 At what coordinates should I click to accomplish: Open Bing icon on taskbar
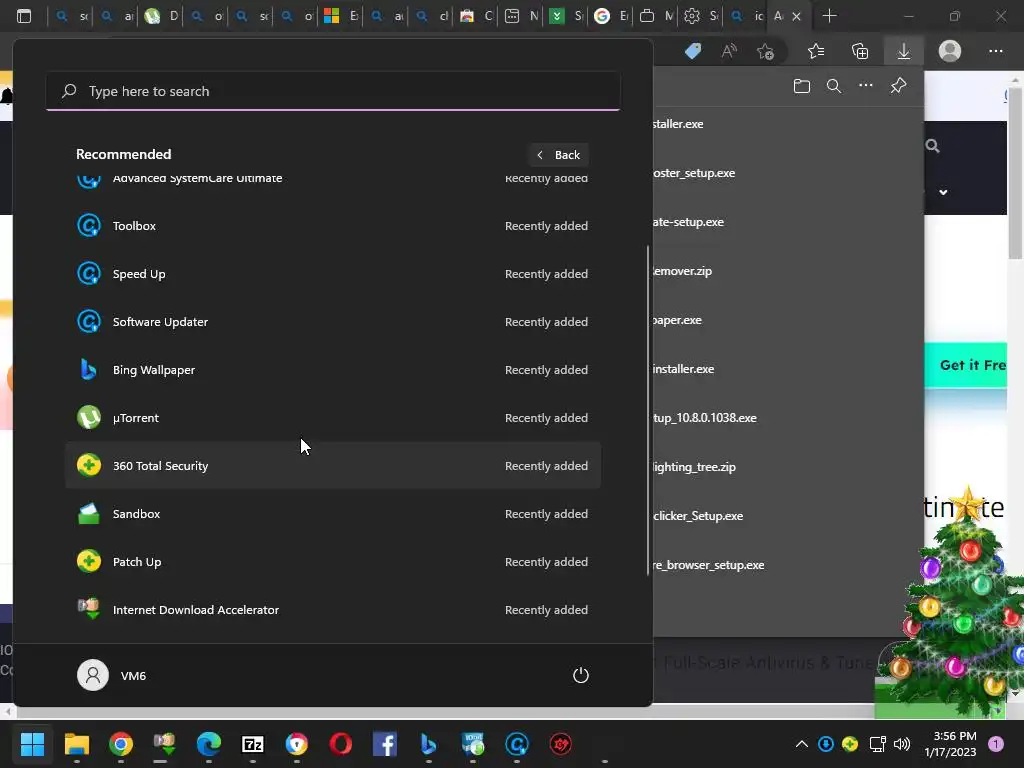[x=428, y=744]
